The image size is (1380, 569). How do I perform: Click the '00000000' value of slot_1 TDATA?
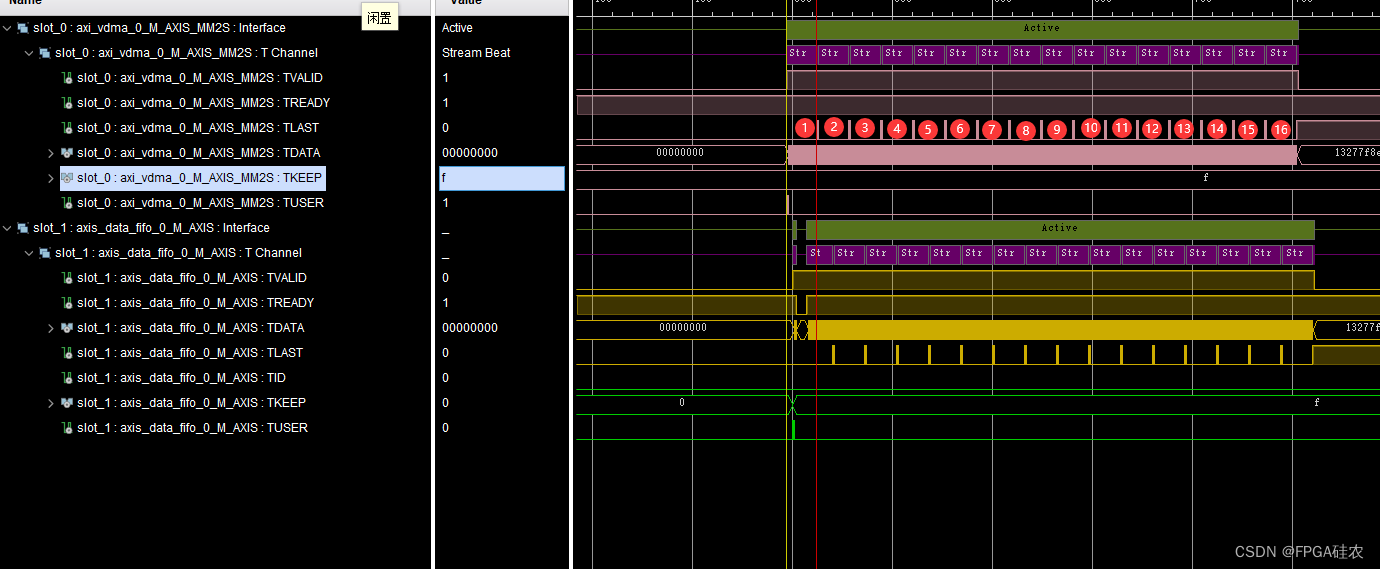pyautogui.click(x=470, y=328)
